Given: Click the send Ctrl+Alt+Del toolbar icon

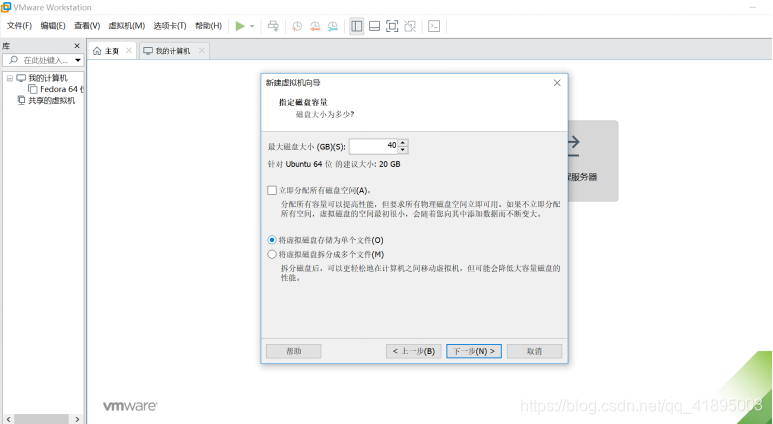Looking at the screenshot, I should tap(273, 26).
